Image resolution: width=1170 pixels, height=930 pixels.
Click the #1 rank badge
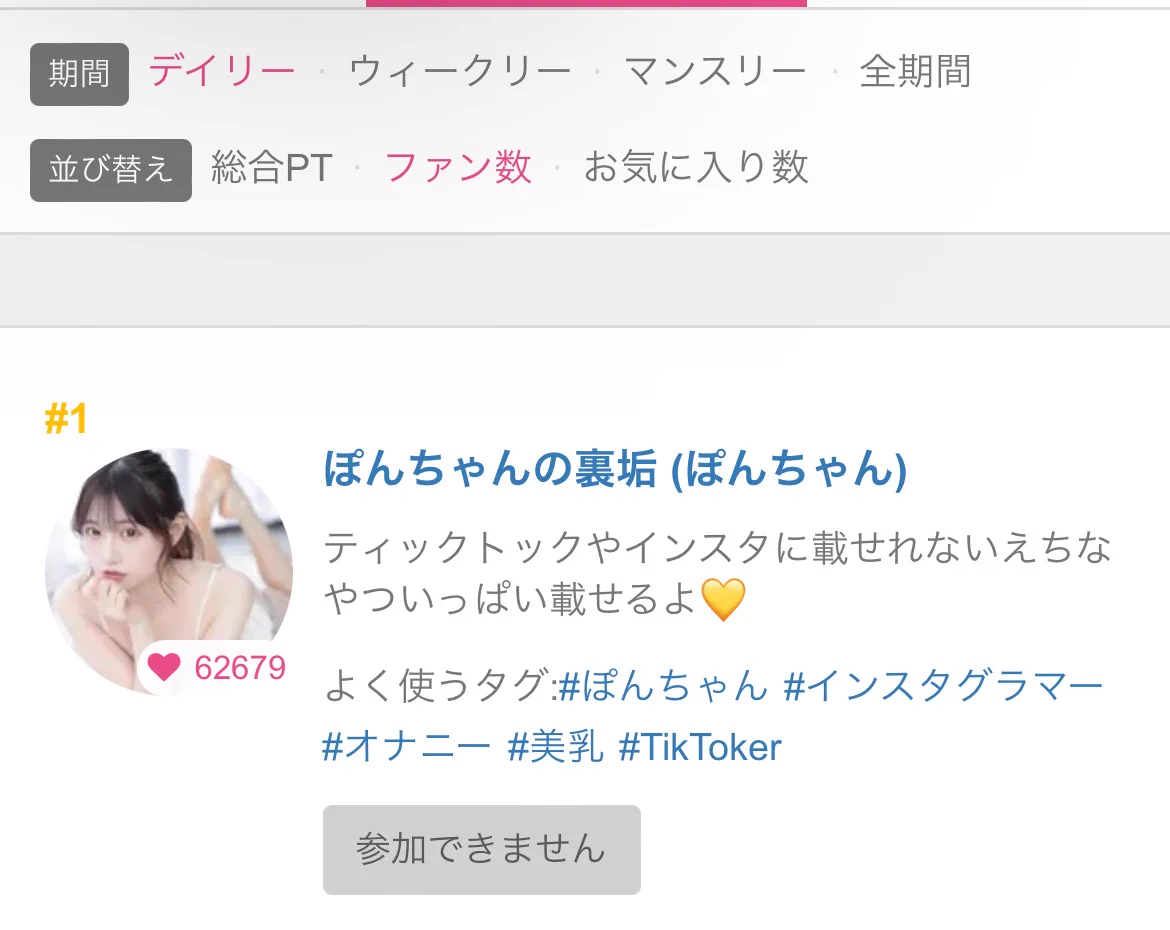tap(66, 419)
